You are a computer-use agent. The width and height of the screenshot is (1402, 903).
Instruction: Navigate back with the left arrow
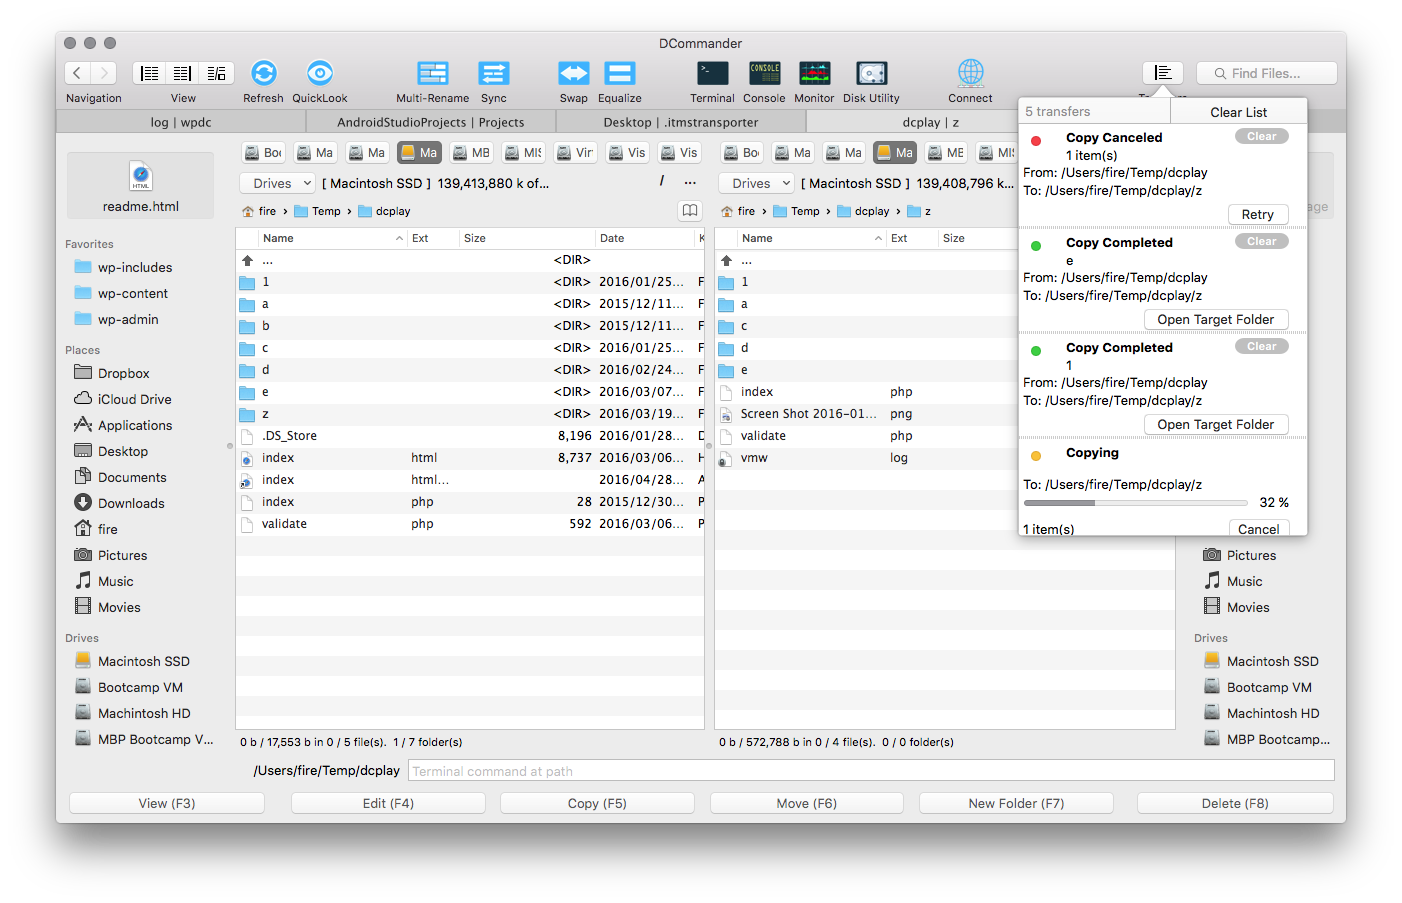tap(78, 73)
